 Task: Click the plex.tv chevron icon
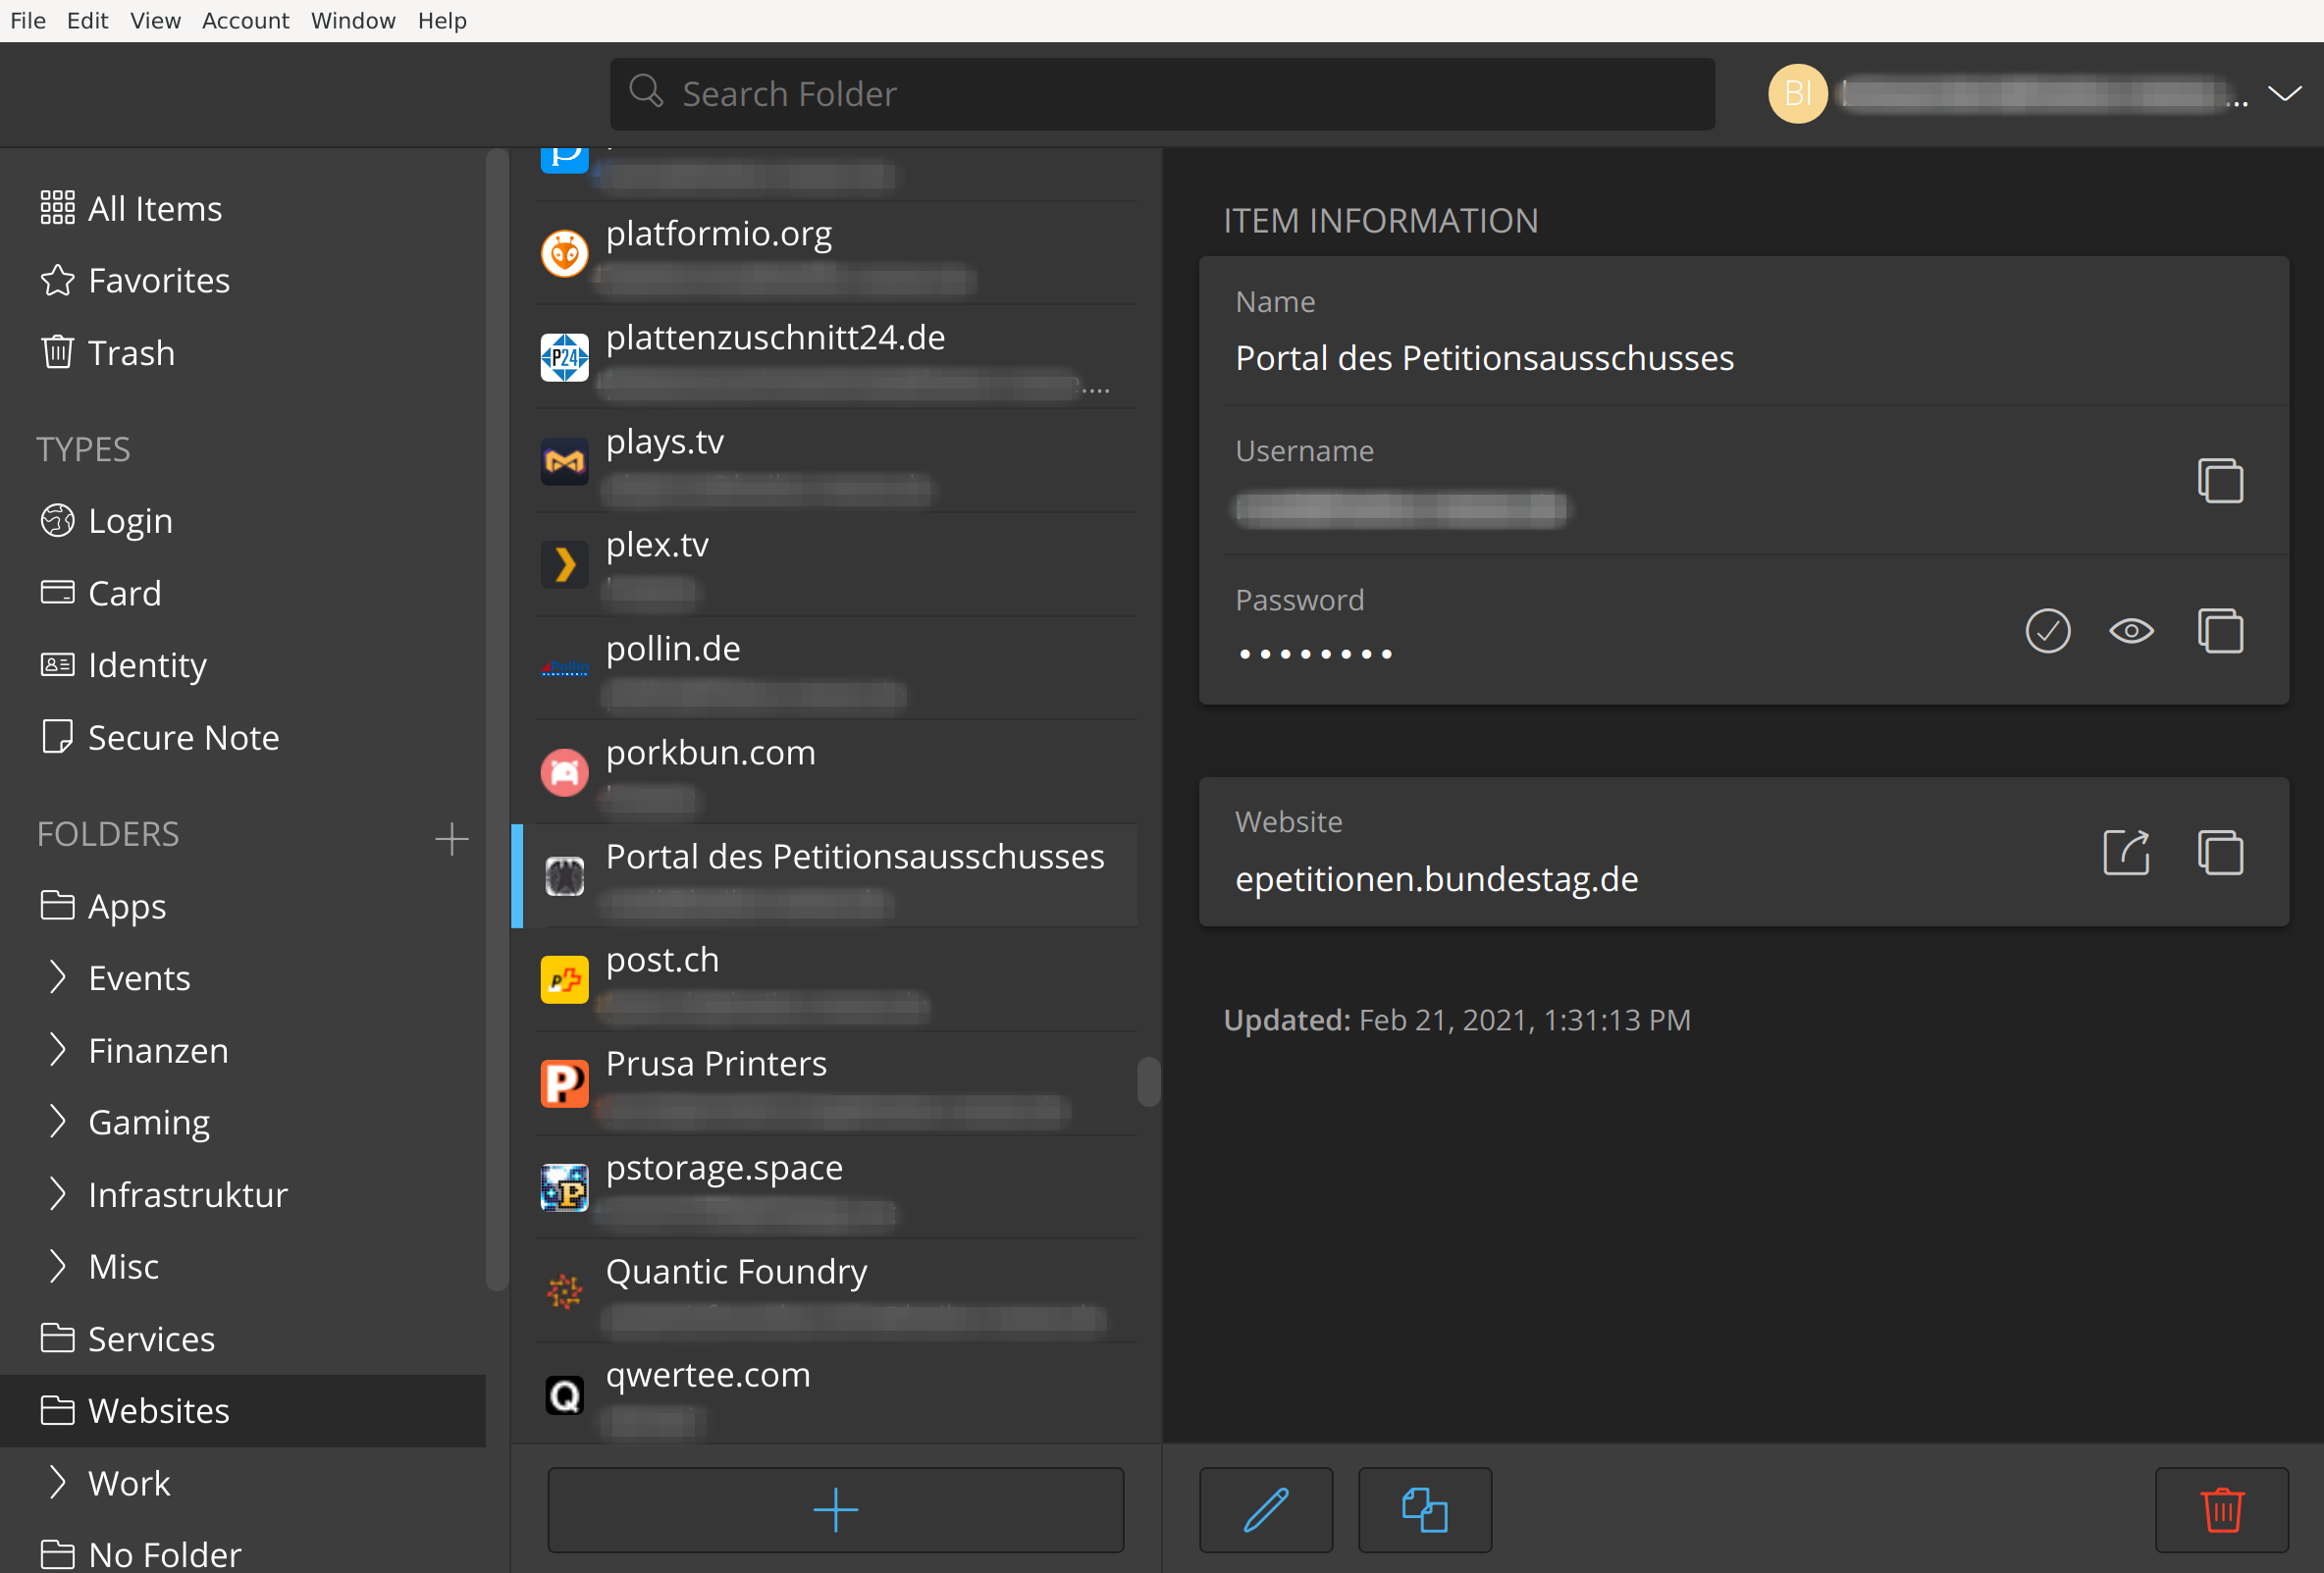click(564, 564)
